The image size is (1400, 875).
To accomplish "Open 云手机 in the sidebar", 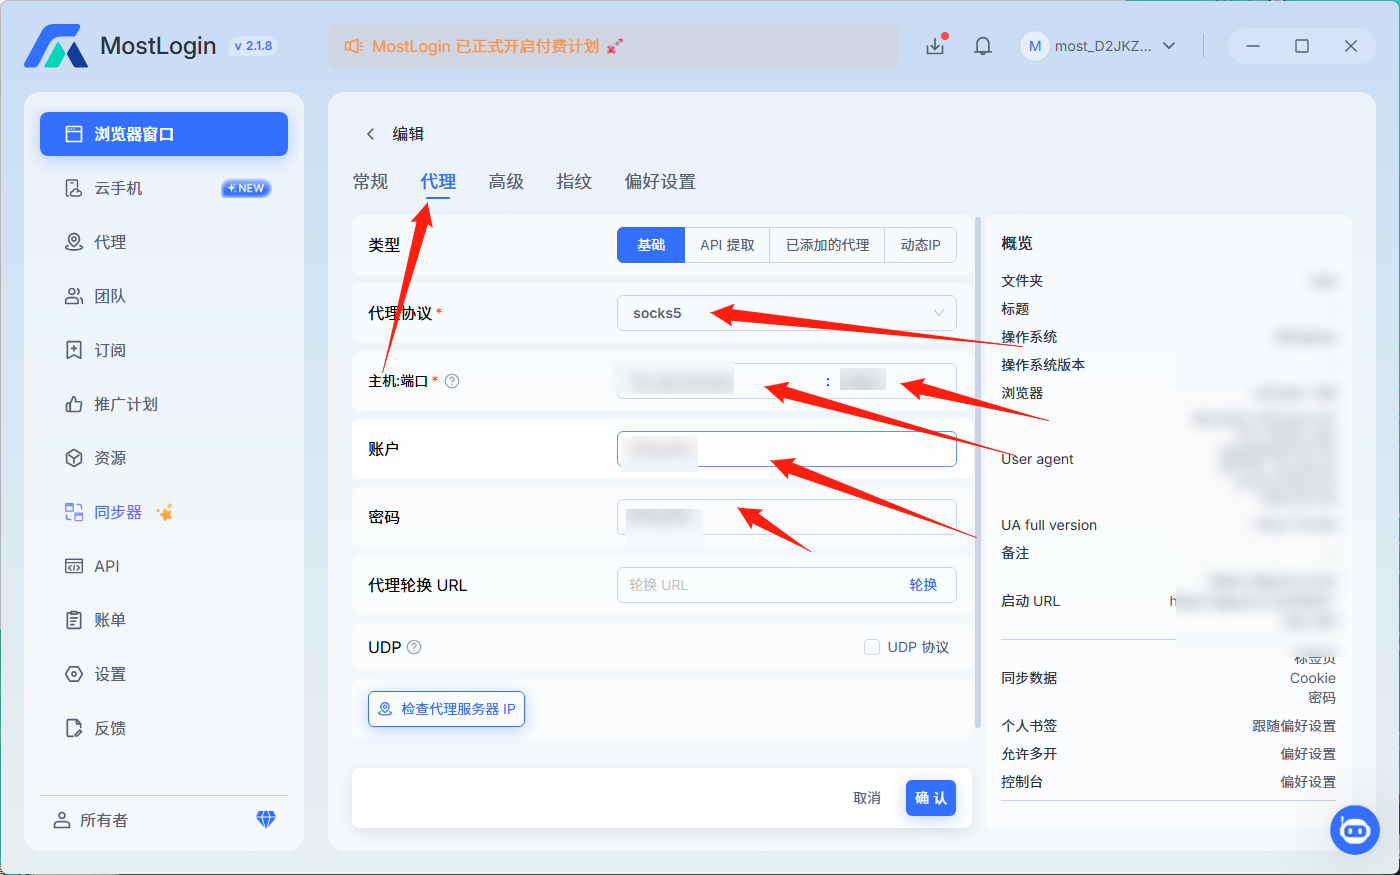I will [164, 188].
